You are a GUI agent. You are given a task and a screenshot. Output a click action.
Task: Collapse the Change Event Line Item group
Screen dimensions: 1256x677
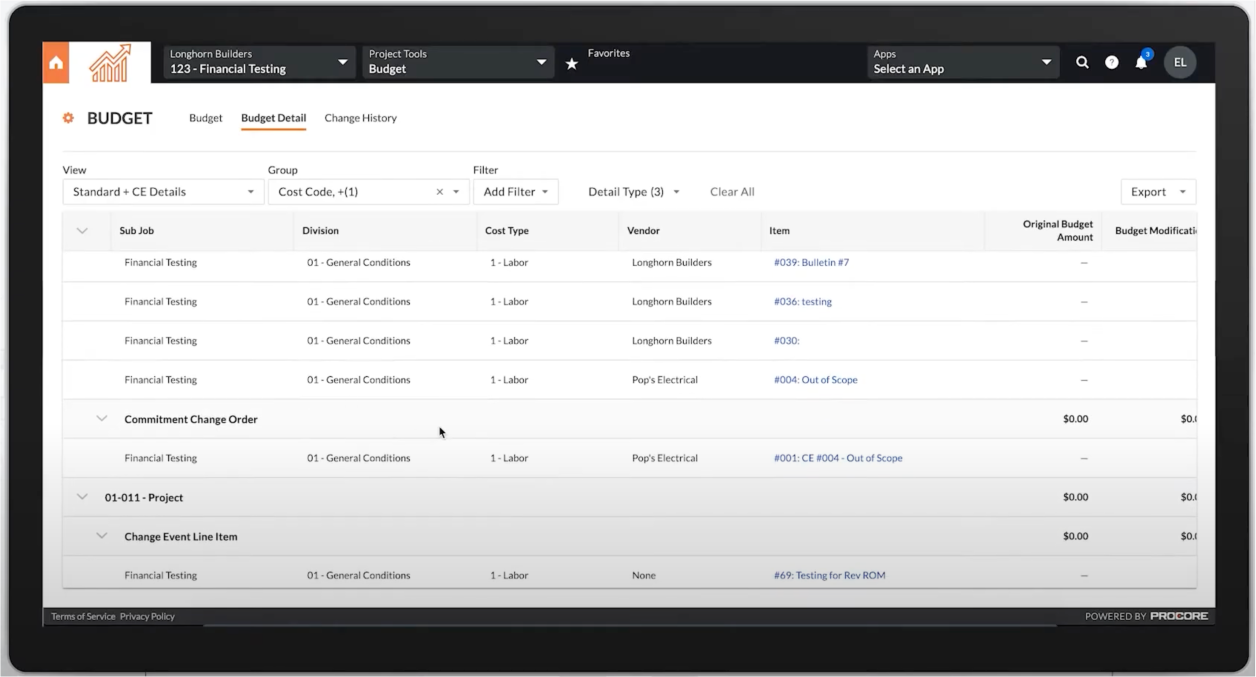(x=102, y=536)
